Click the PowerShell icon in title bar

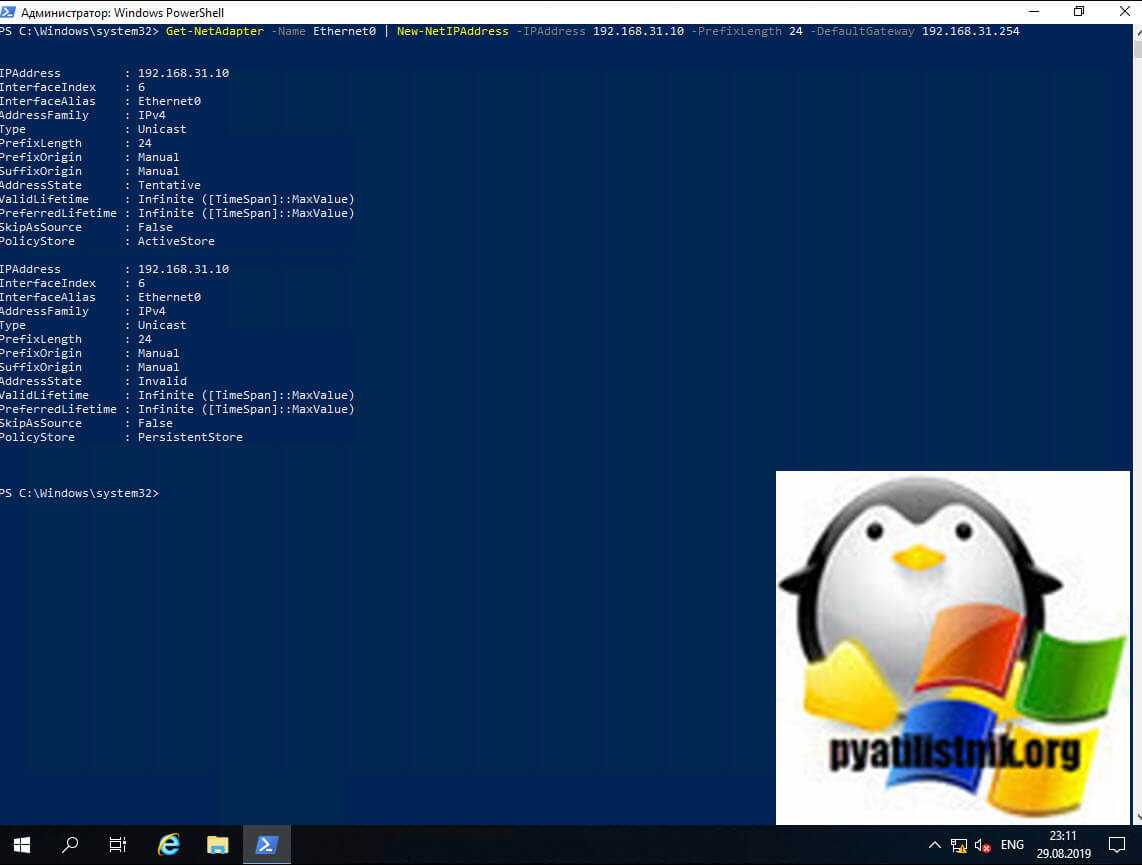coord(9,12)
